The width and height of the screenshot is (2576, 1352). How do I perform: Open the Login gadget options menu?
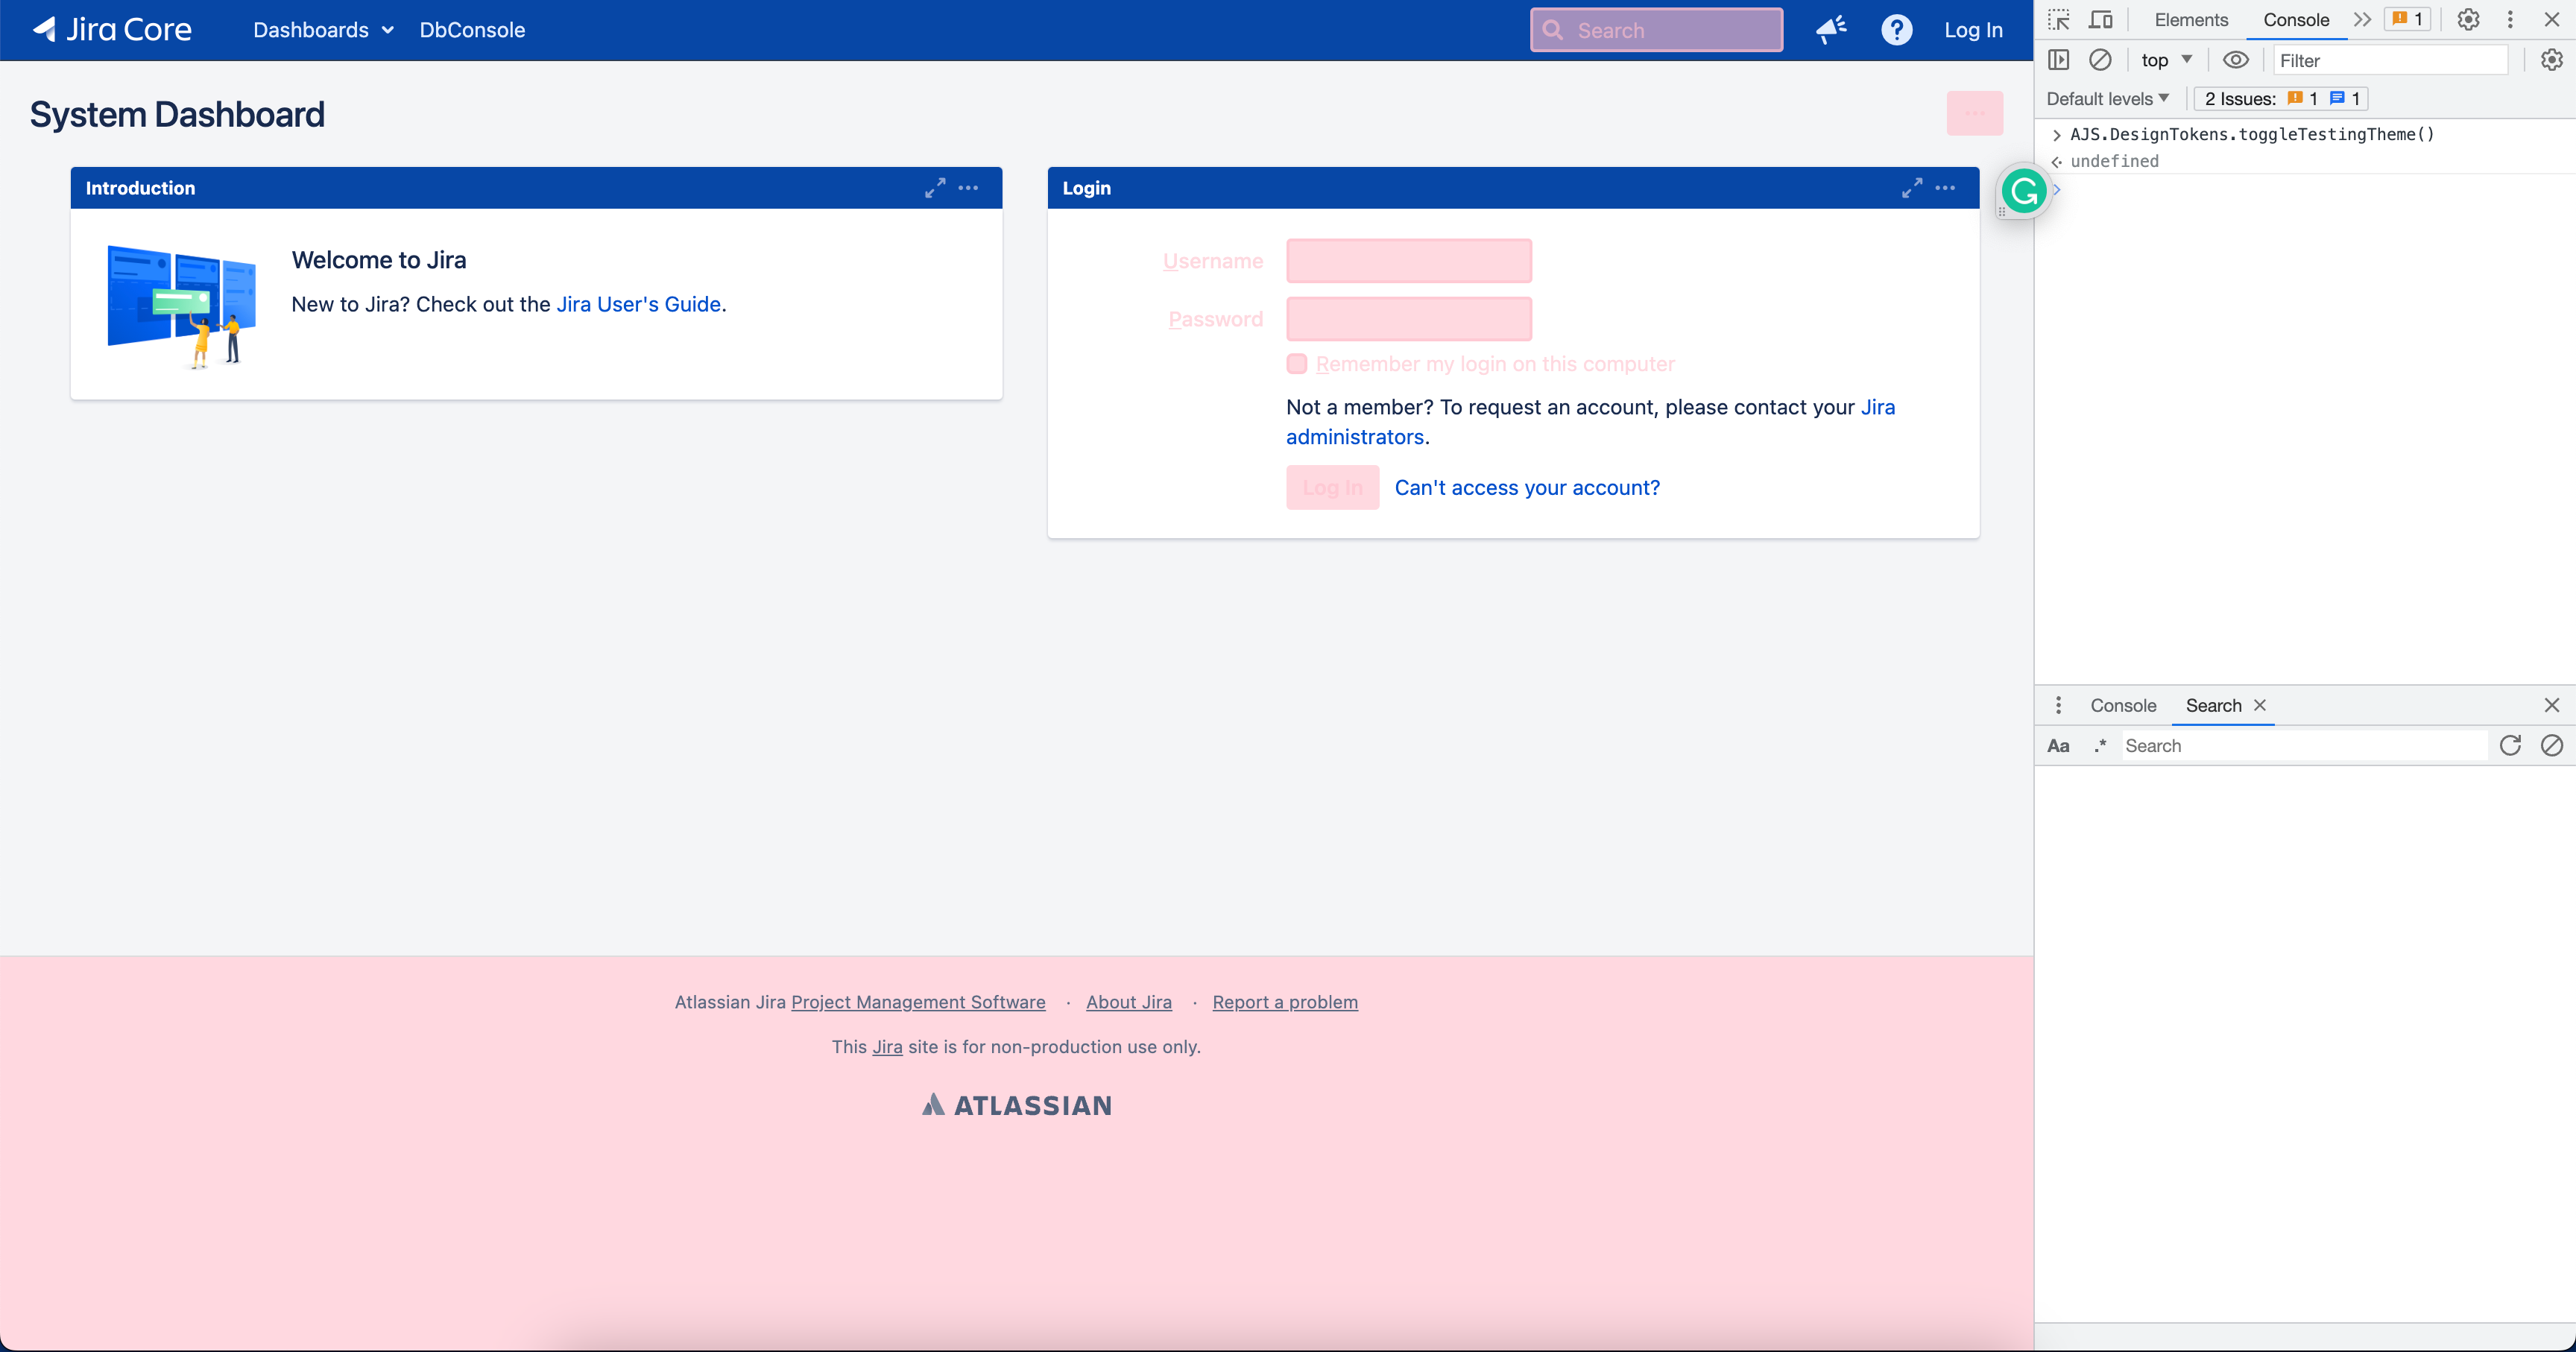[x=1946, y=187]
